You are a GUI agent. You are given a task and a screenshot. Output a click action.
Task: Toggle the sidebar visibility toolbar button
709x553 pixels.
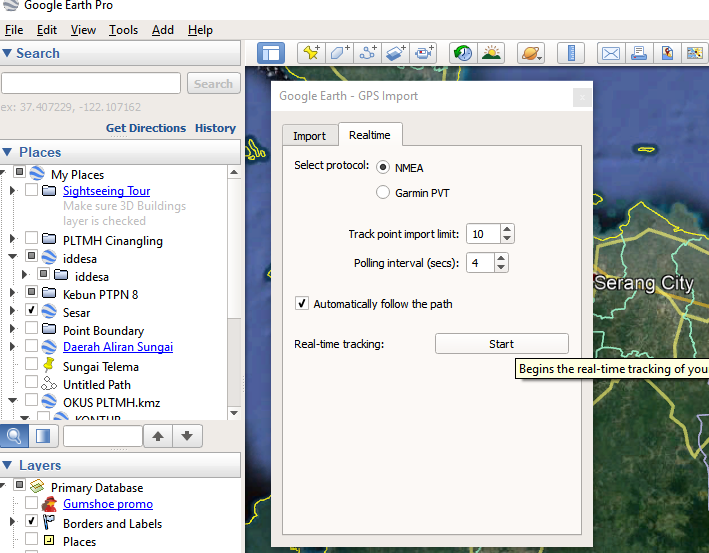271,53
